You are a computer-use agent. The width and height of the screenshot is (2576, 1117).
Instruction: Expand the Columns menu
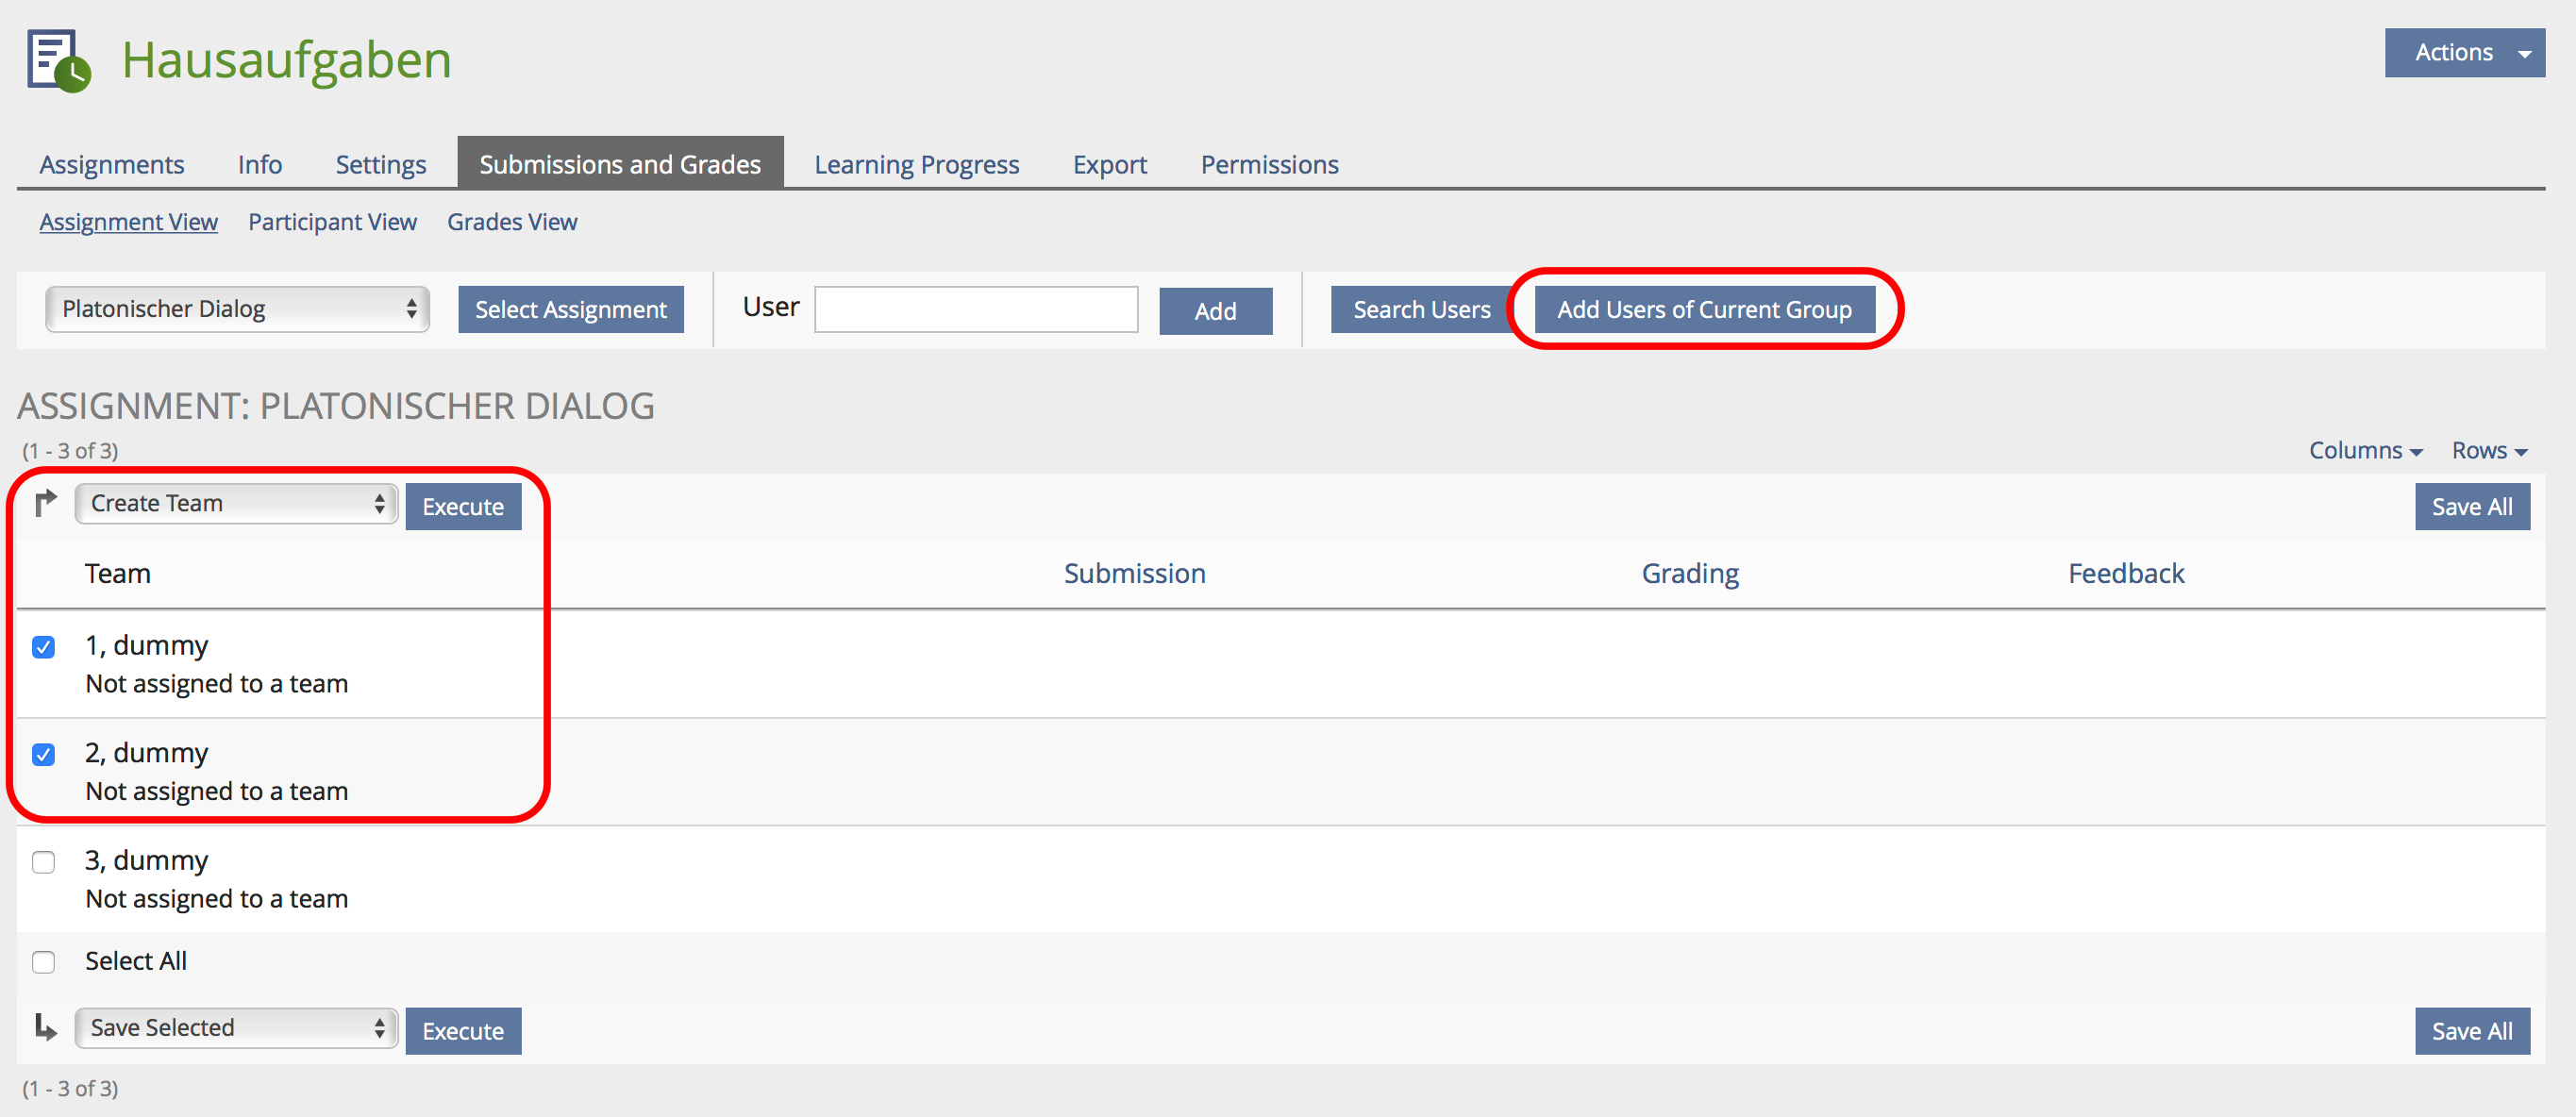[x=2364, y=451]
